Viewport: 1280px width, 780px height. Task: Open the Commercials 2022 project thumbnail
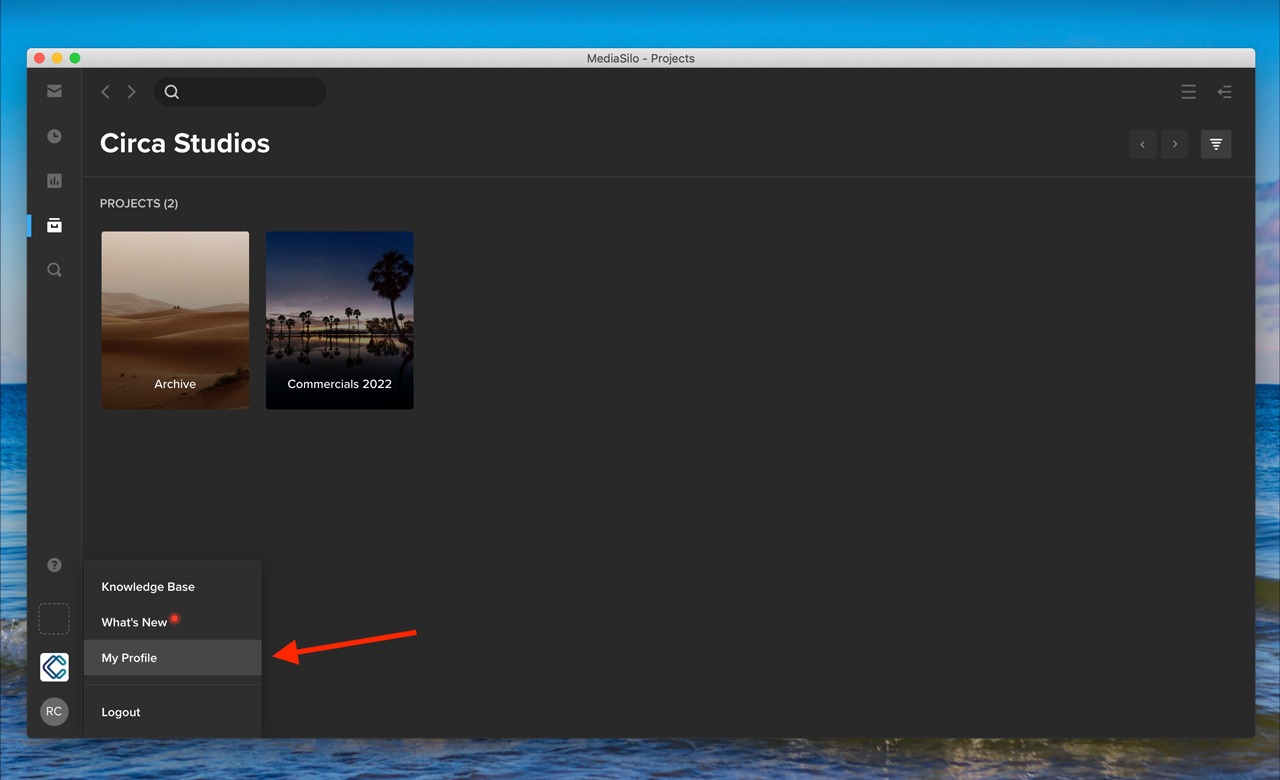(x=340, y=320)
